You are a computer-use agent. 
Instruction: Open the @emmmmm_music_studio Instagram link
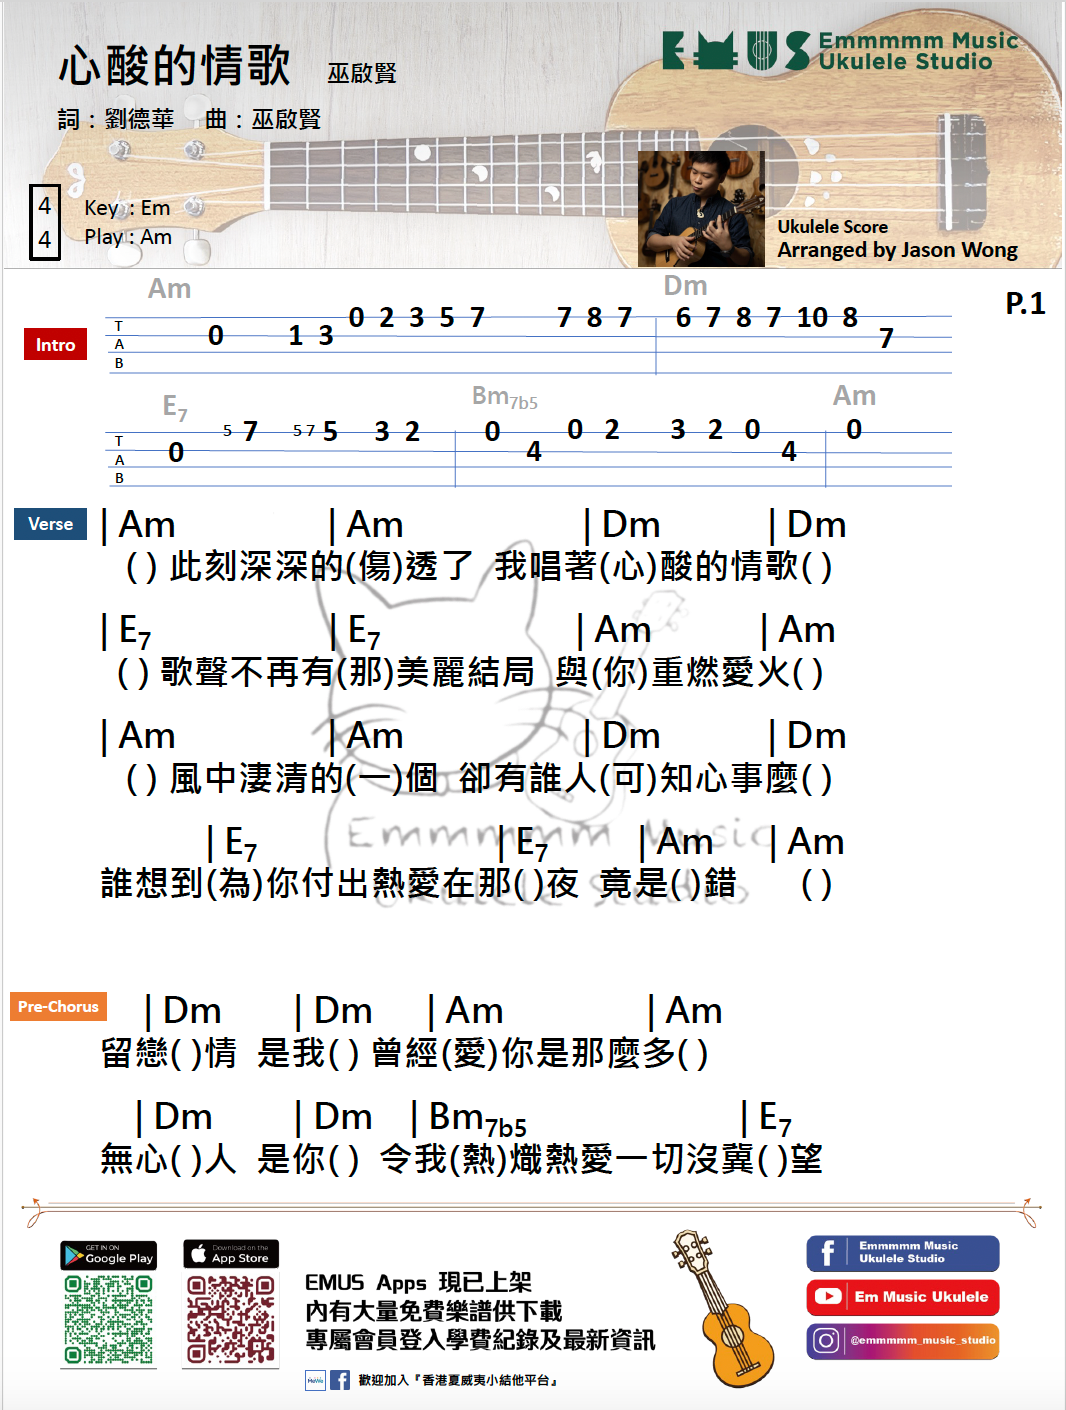(x=902, y=1340)
